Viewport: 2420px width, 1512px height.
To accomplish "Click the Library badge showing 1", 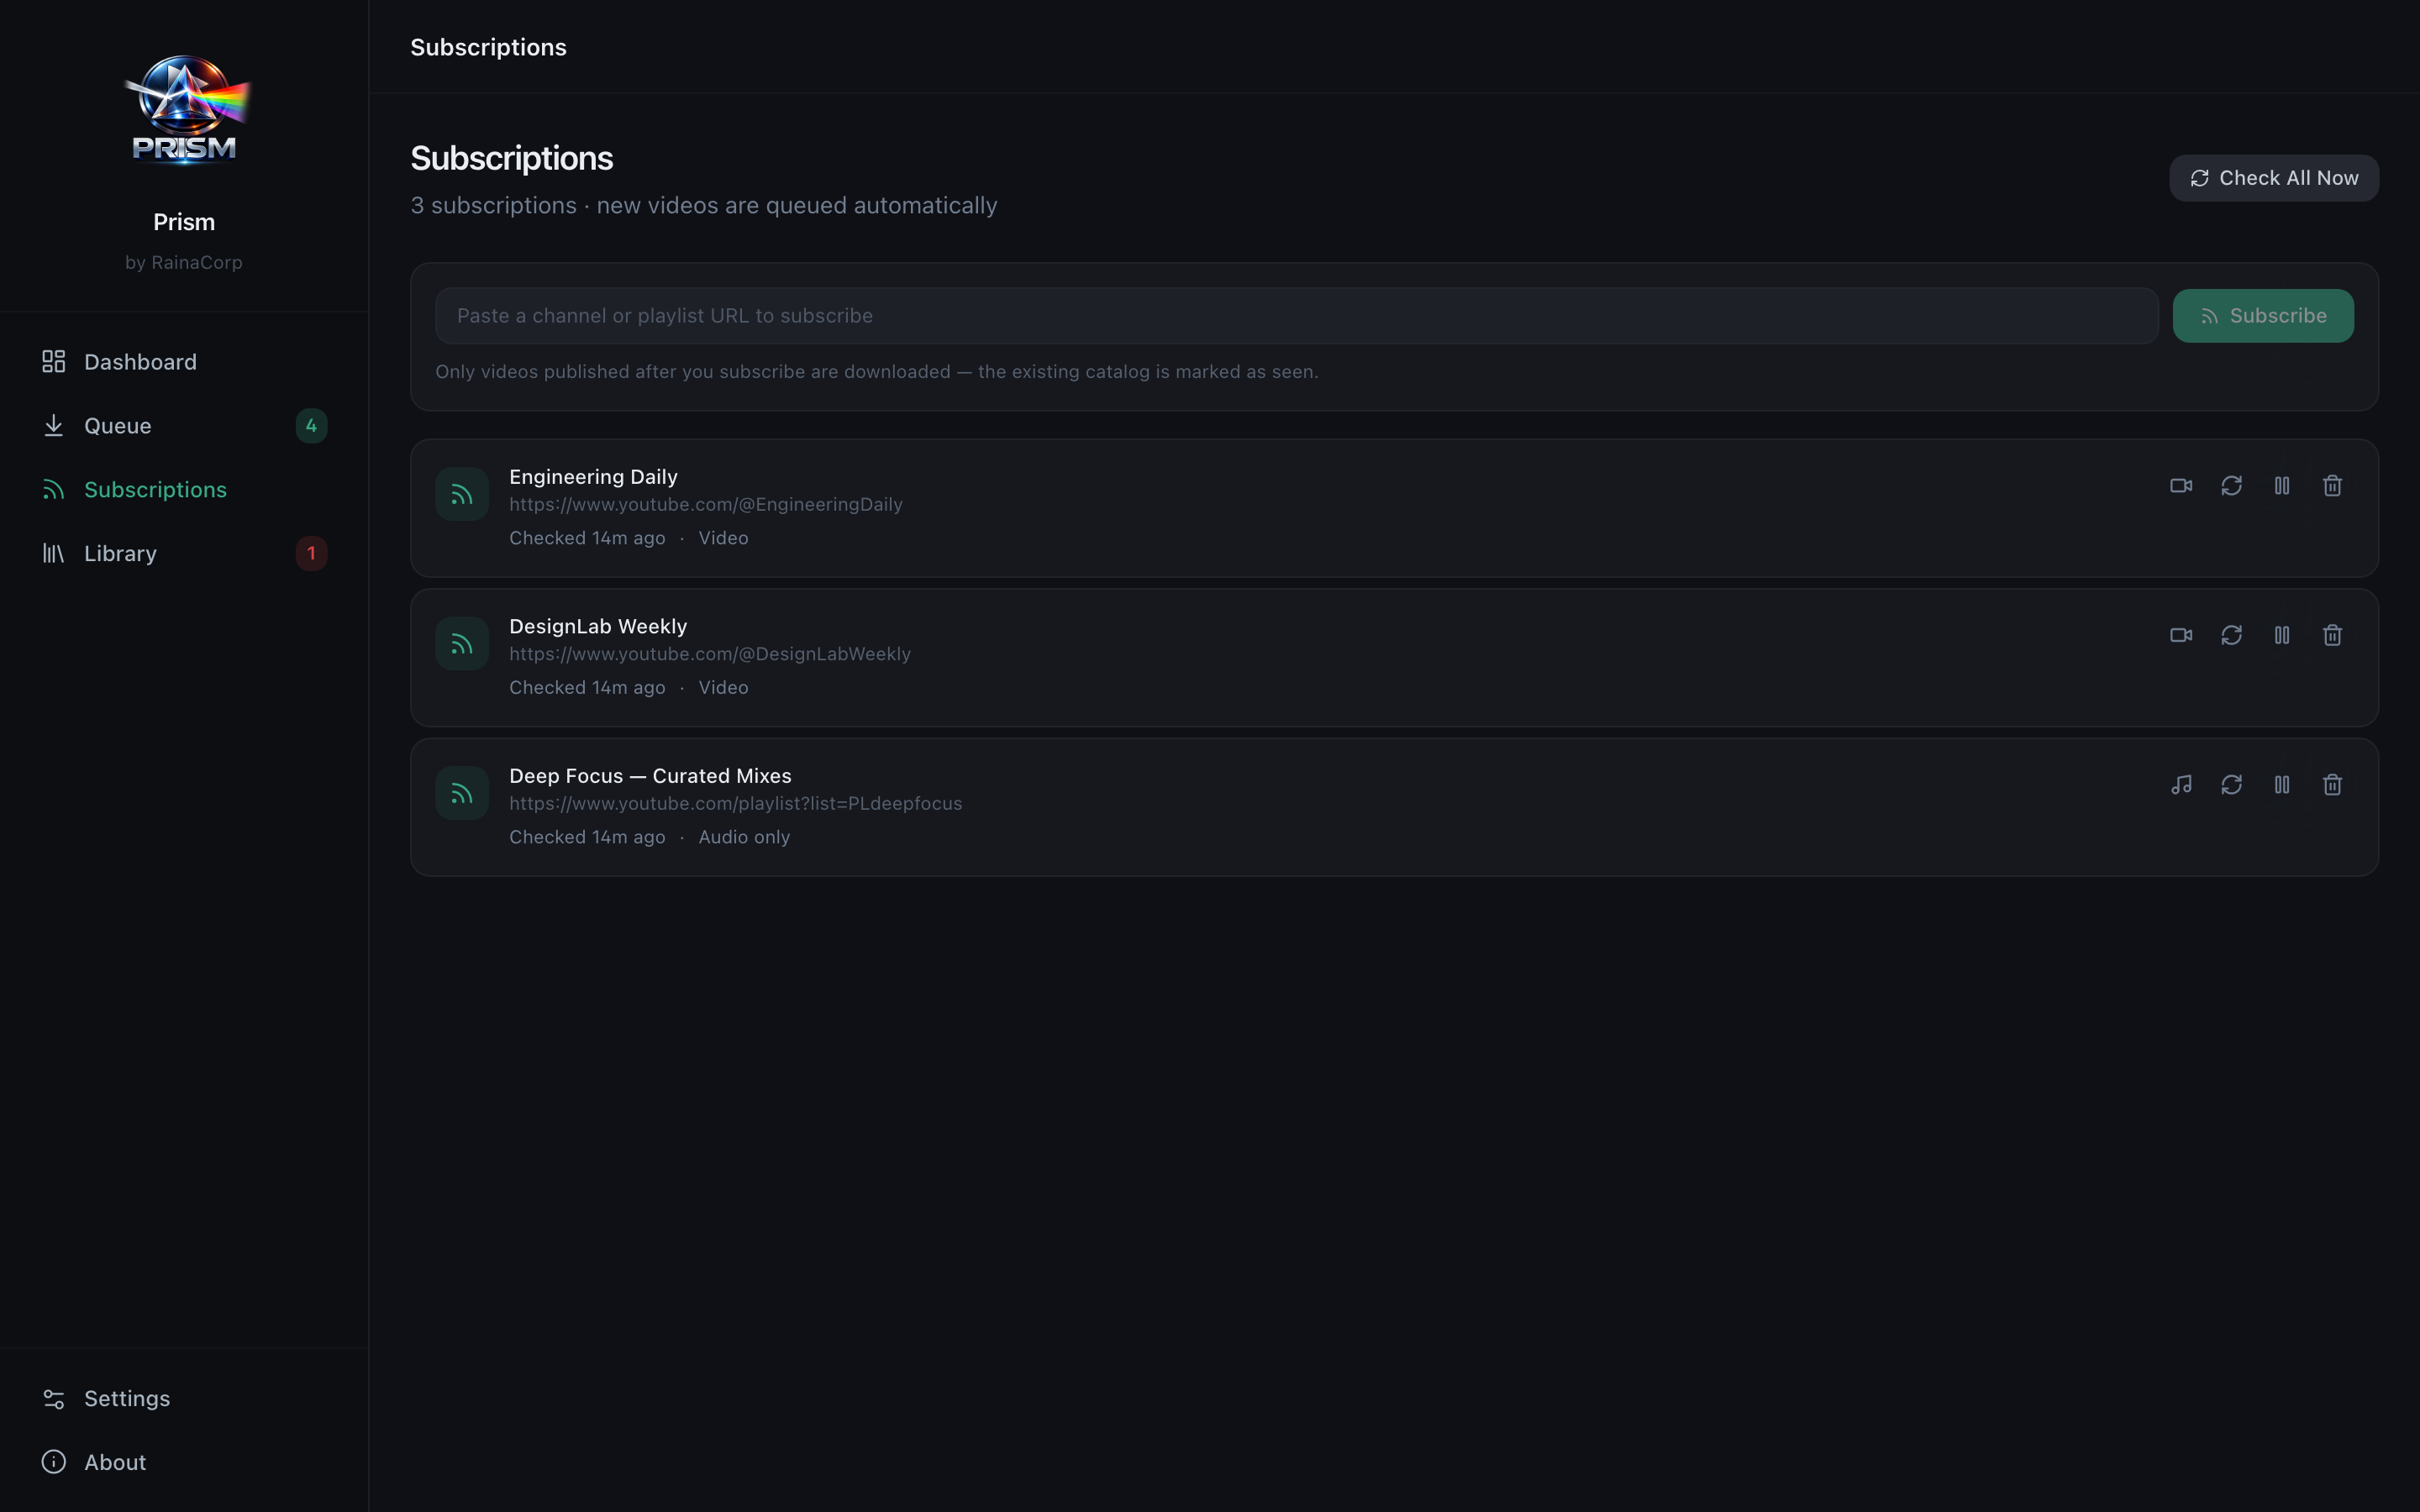I will coord(311,554).
